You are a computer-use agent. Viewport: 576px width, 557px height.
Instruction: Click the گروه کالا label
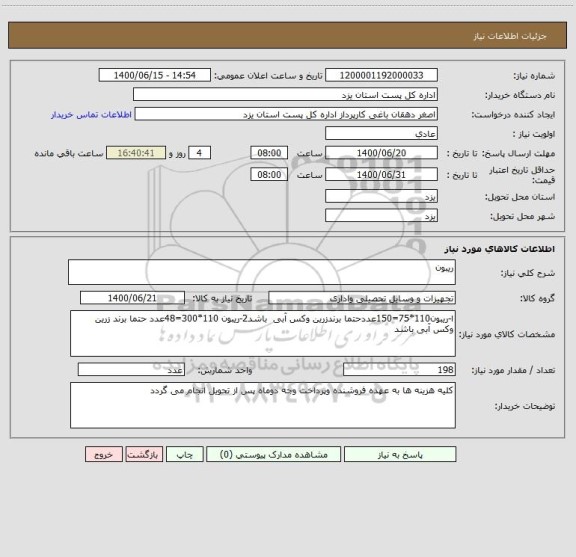click(x=537, y=299)
